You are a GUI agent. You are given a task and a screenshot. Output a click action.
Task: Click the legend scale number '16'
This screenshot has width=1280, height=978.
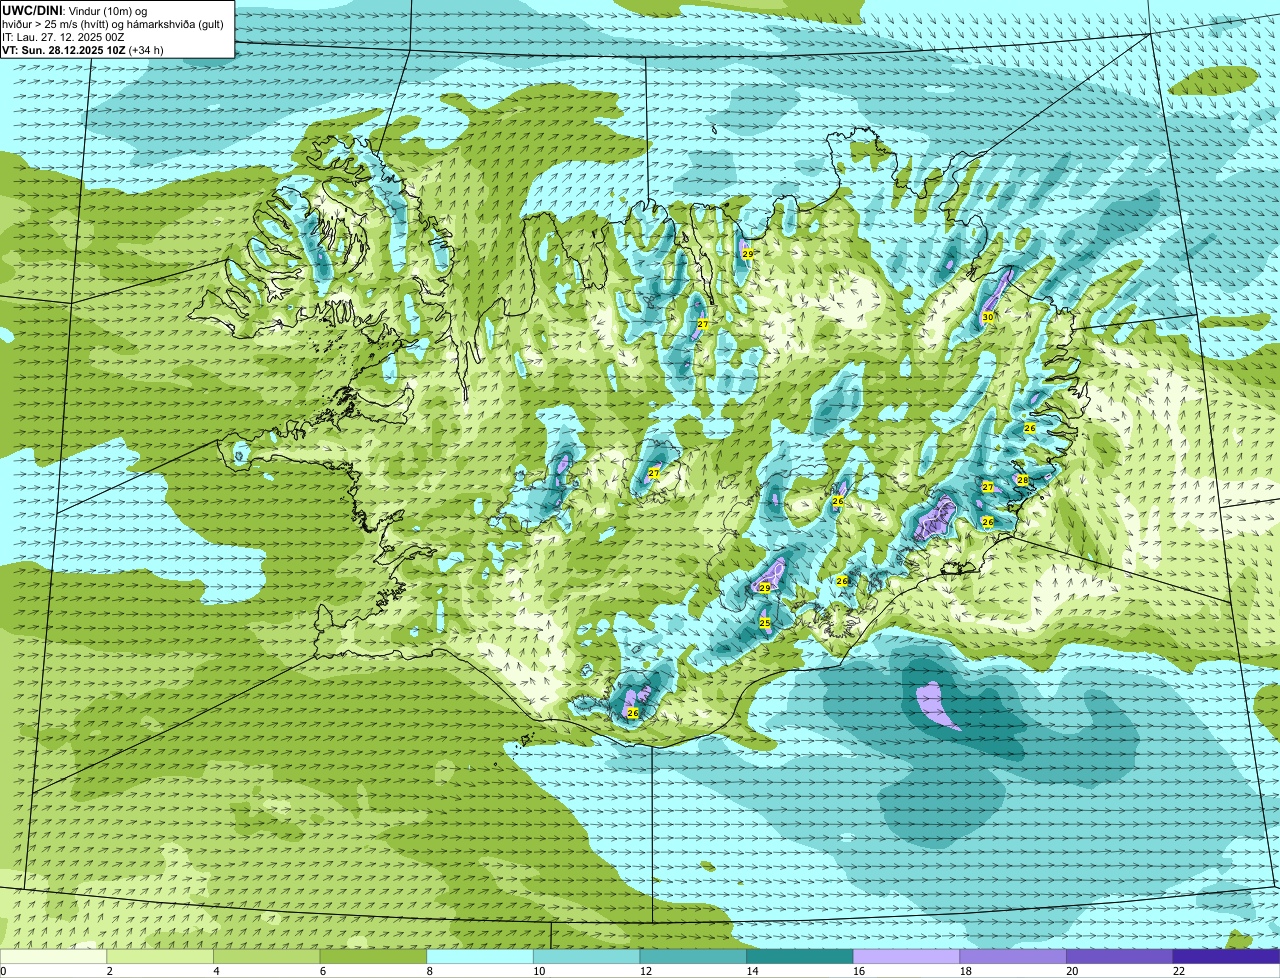click(859, 971)
